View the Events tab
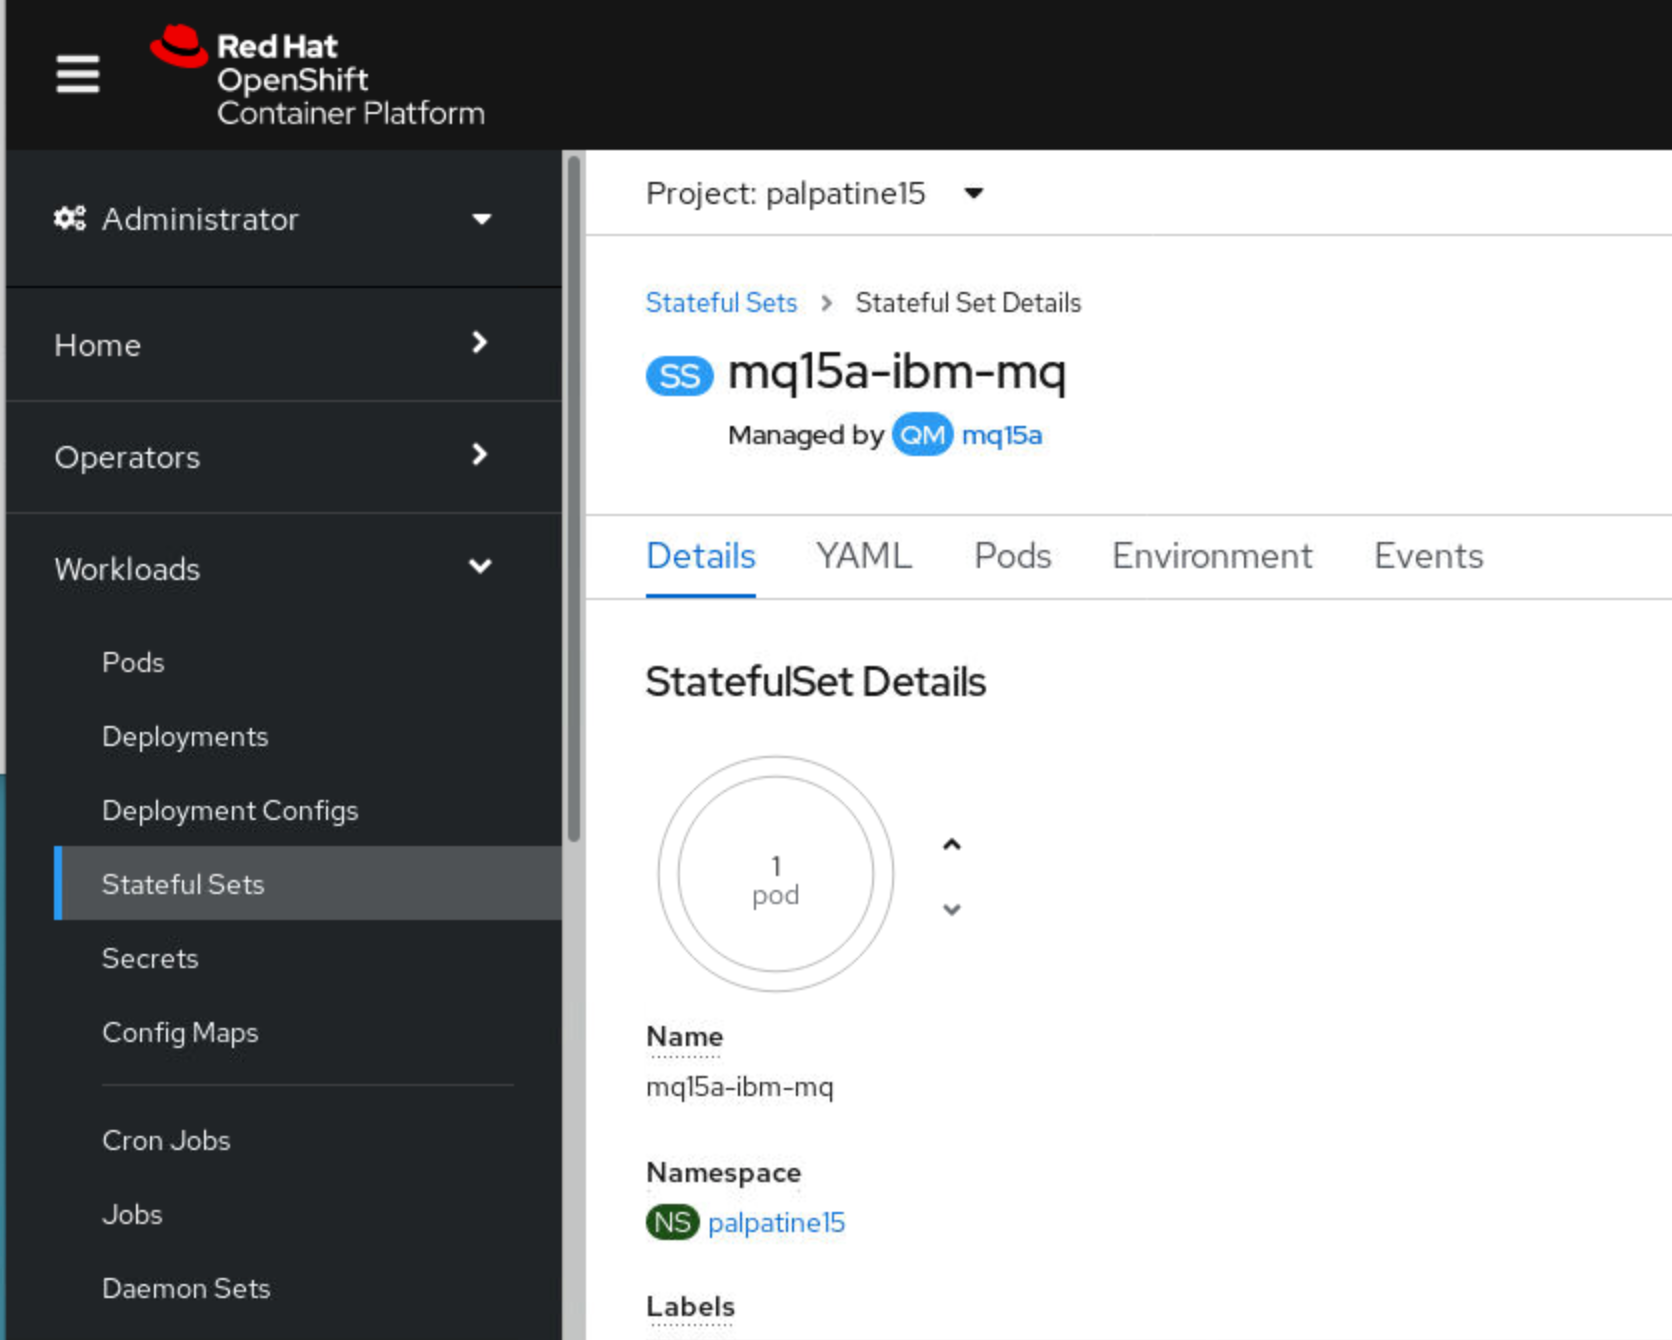Screen dimensions: 1672x1340 1429,556
